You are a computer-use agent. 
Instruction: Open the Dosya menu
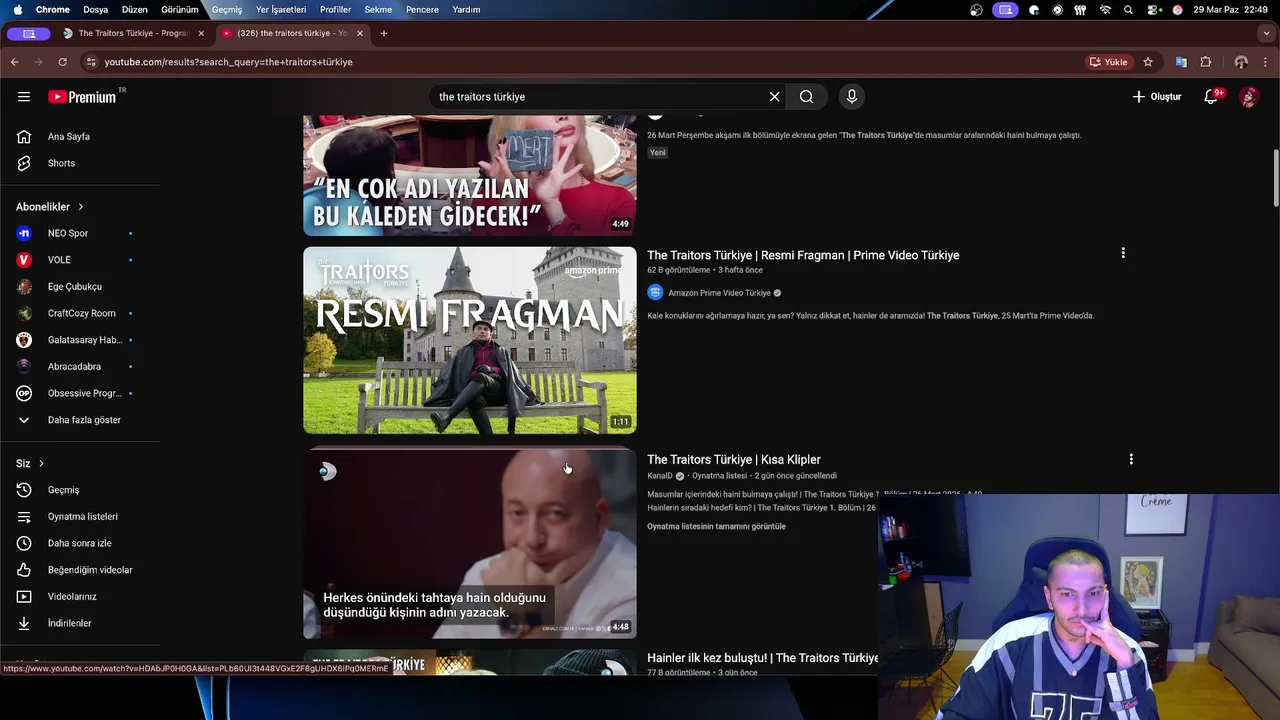point(96,10)
